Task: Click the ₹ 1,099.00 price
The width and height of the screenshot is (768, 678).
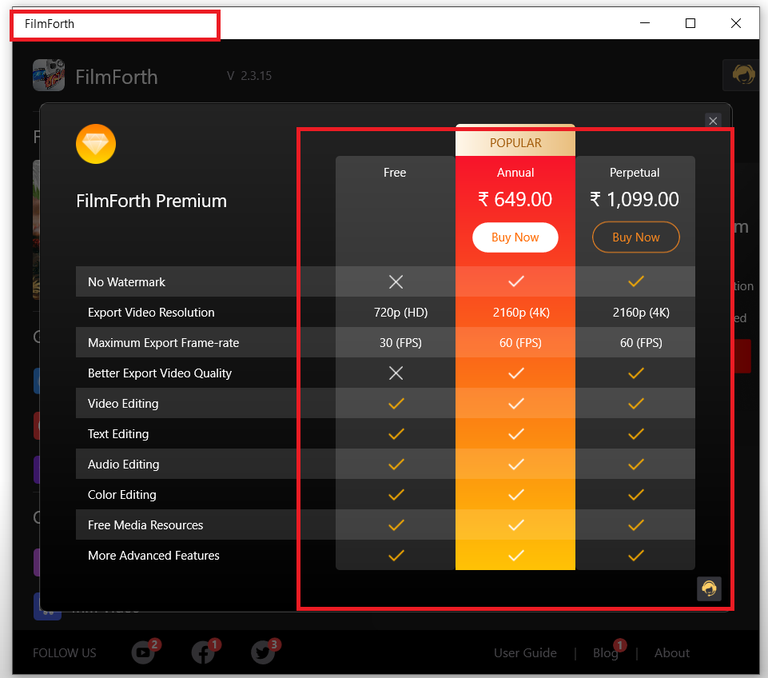Action: tap(635, 199)
